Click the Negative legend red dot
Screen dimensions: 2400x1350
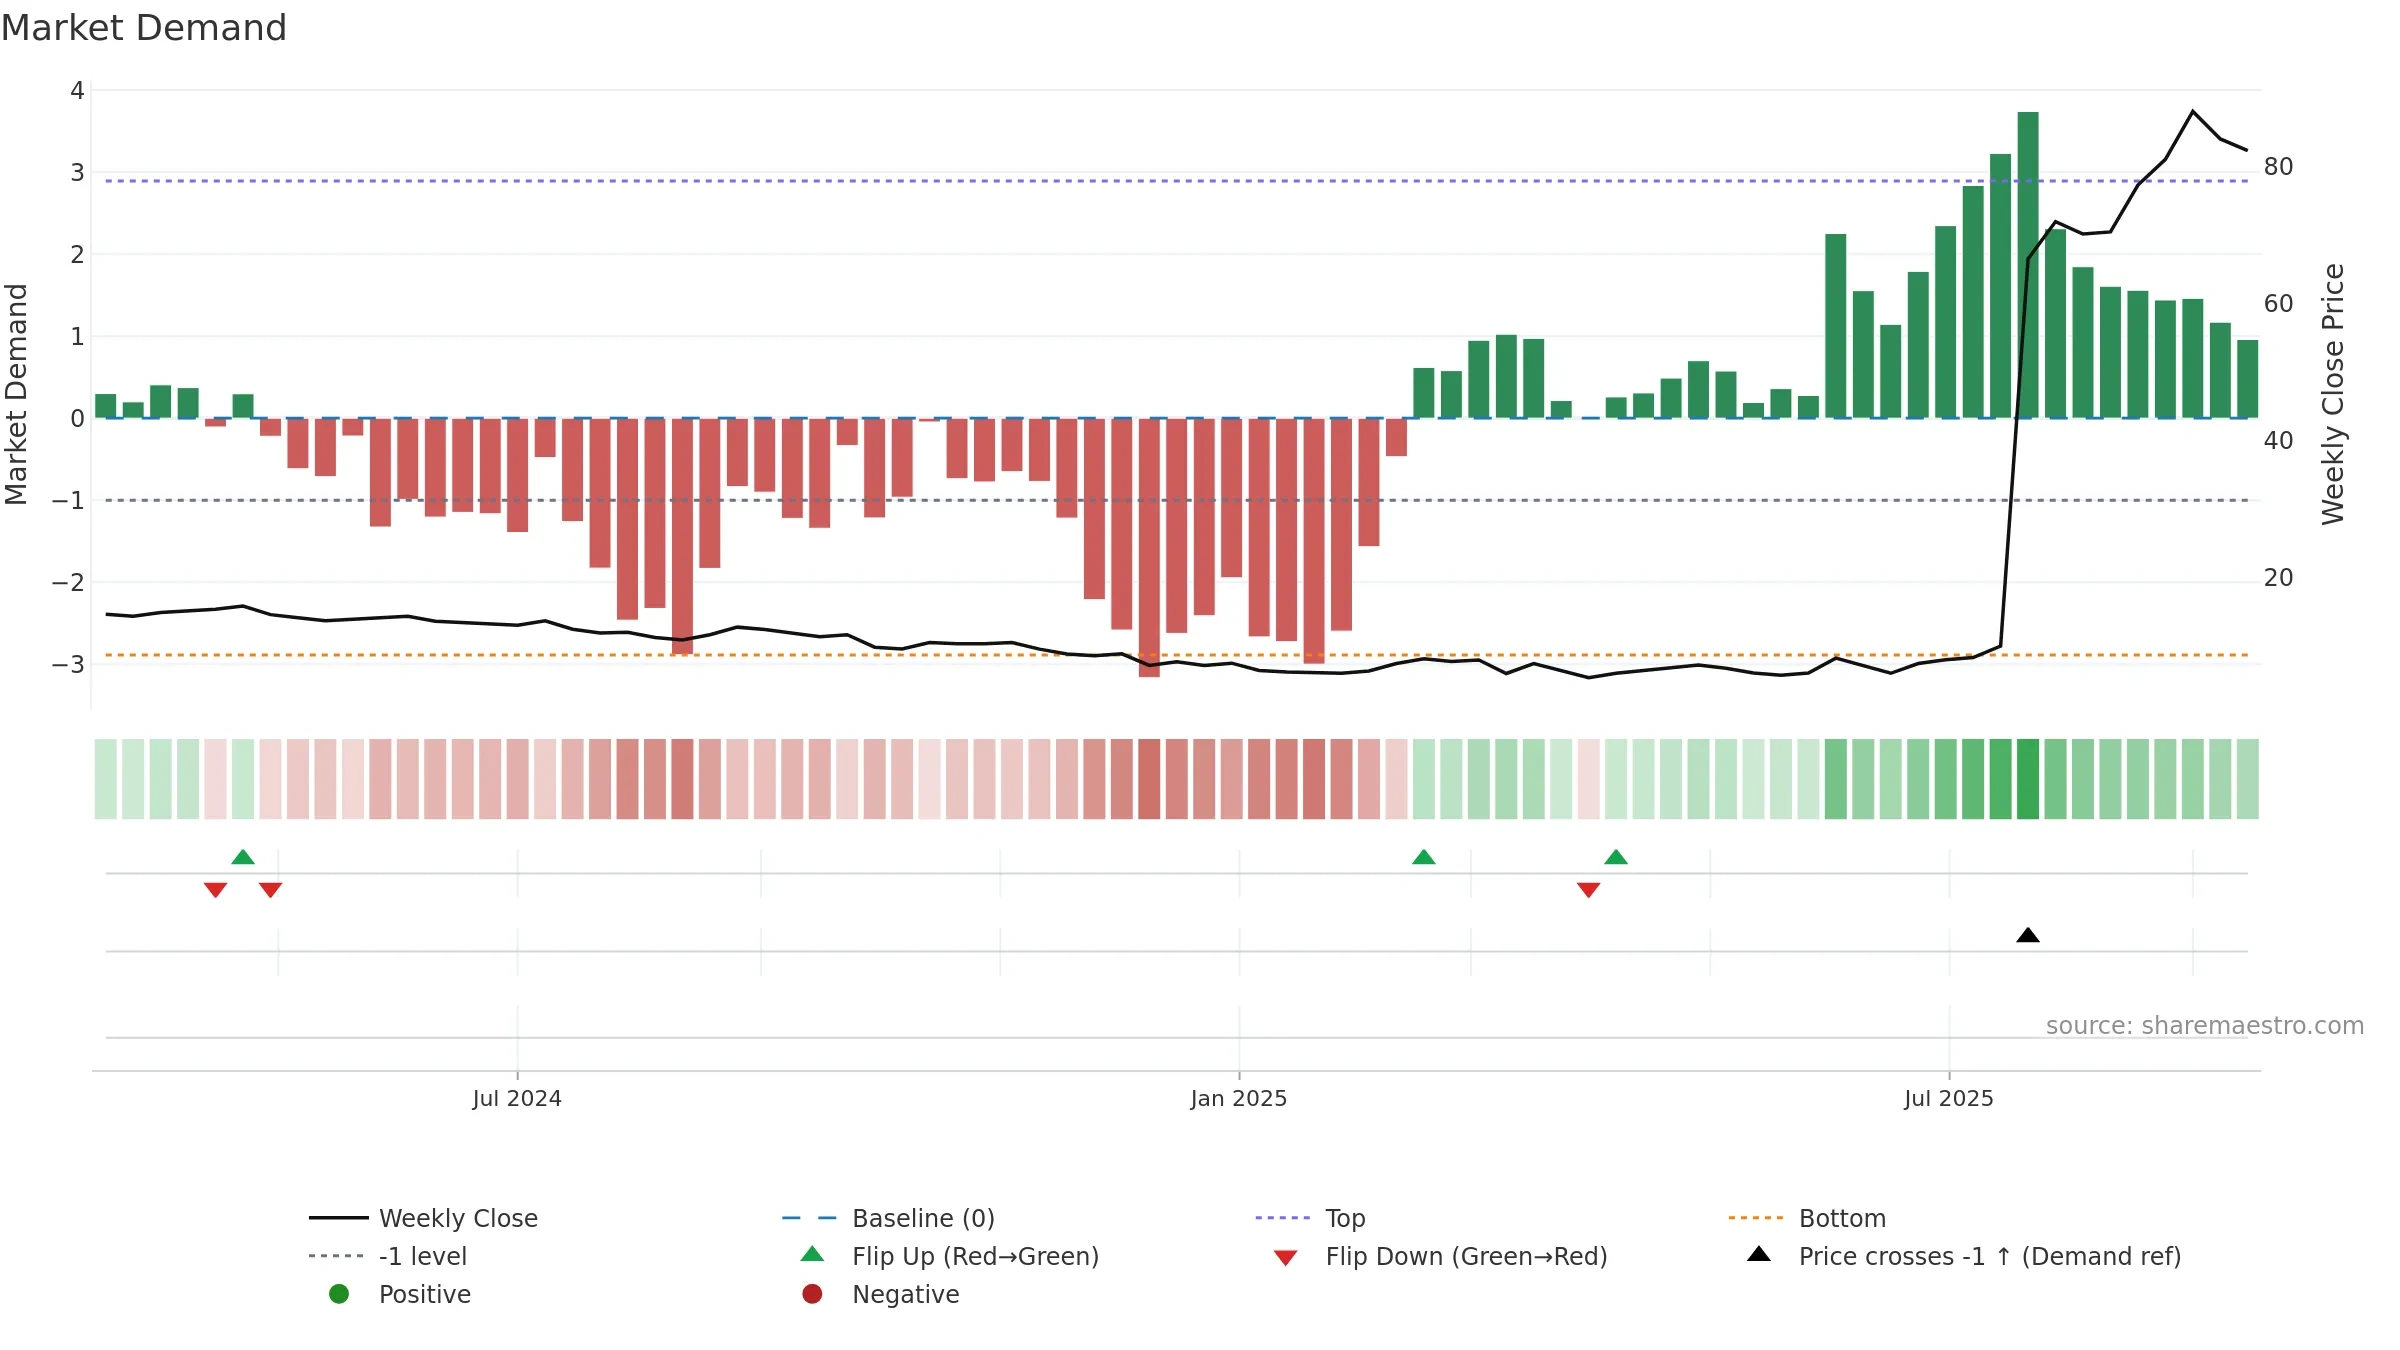[x=812, y=1294]
